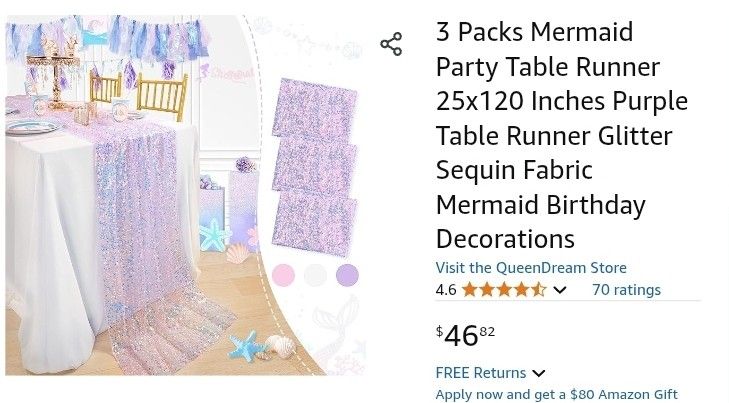Expand the FREE Returns chevron

538,373
